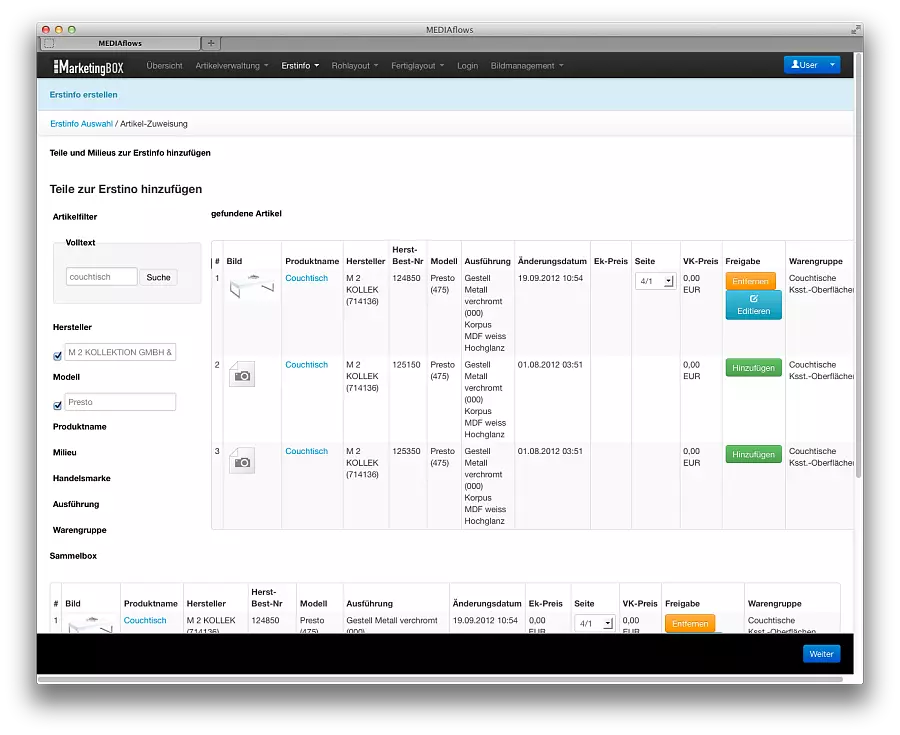Screen dimensions: 900x735
Task: Open Seite dropdown in Sammelbox table
Action: point(595,623)
